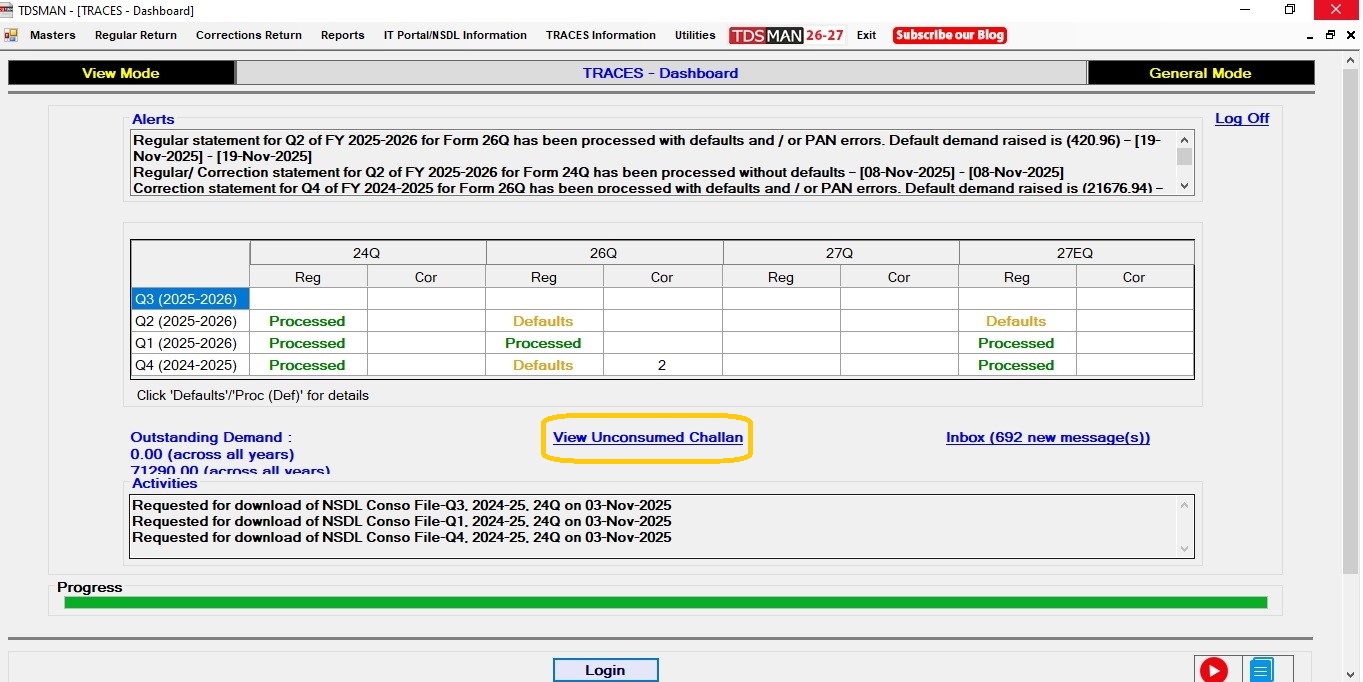Open the Masters menu

pos(53,35)
